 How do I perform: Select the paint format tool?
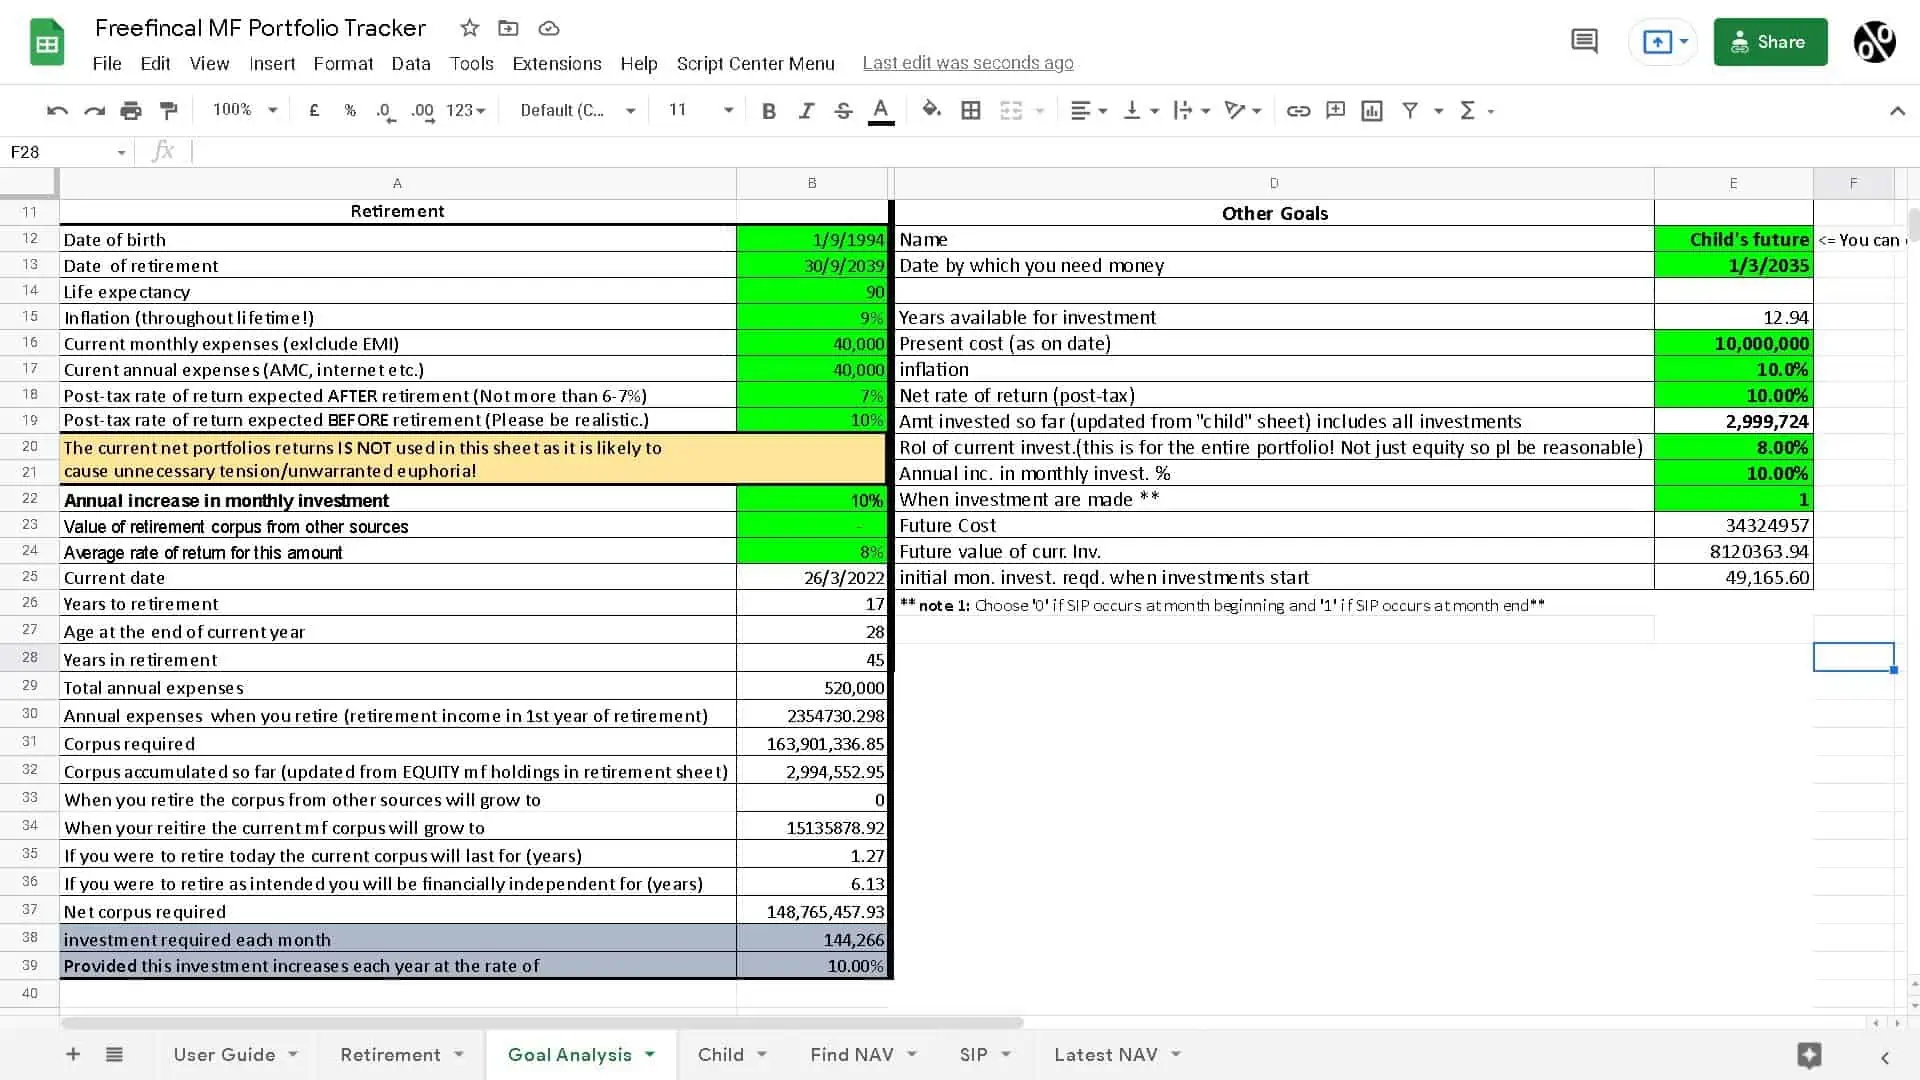pos(169,111)
